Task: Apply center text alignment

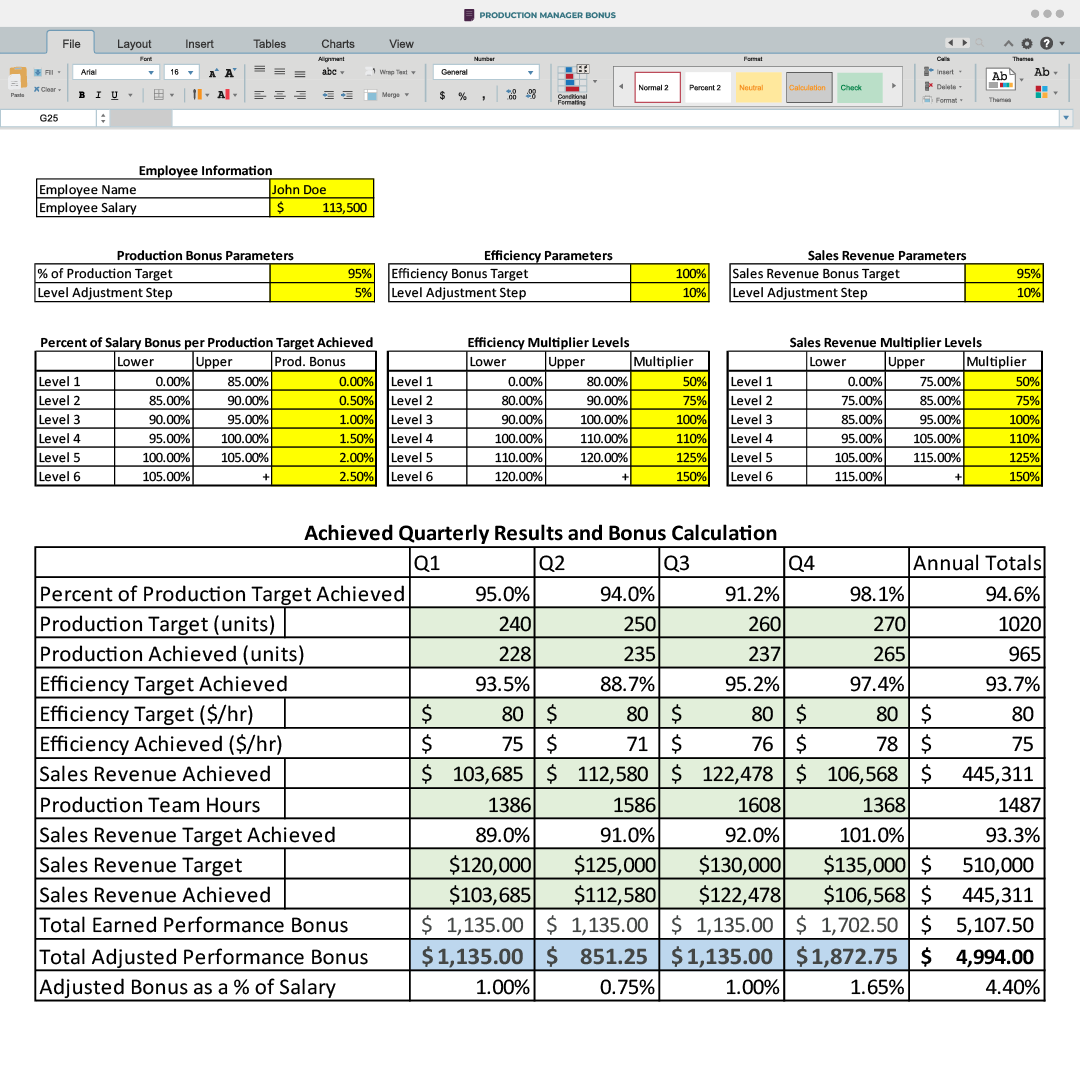Action: 279,95
